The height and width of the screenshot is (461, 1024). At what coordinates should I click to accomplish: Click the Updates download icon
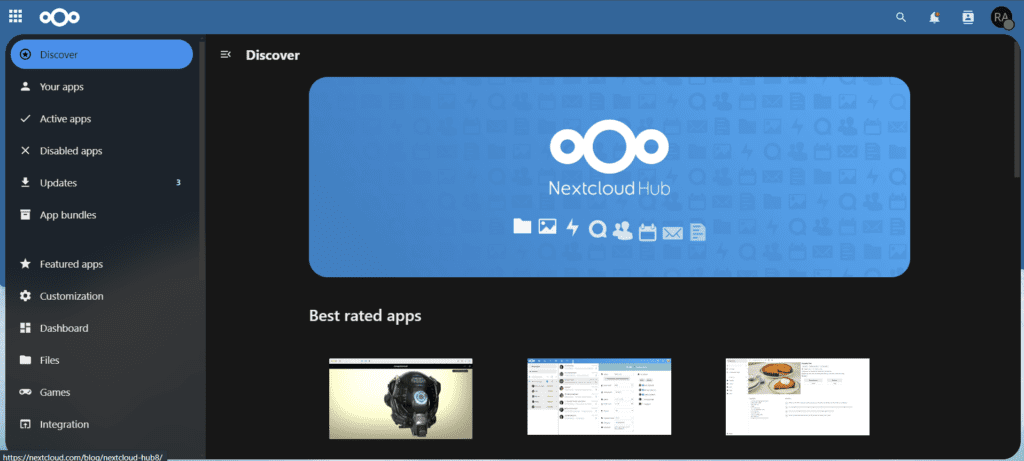tap(25, 183)
